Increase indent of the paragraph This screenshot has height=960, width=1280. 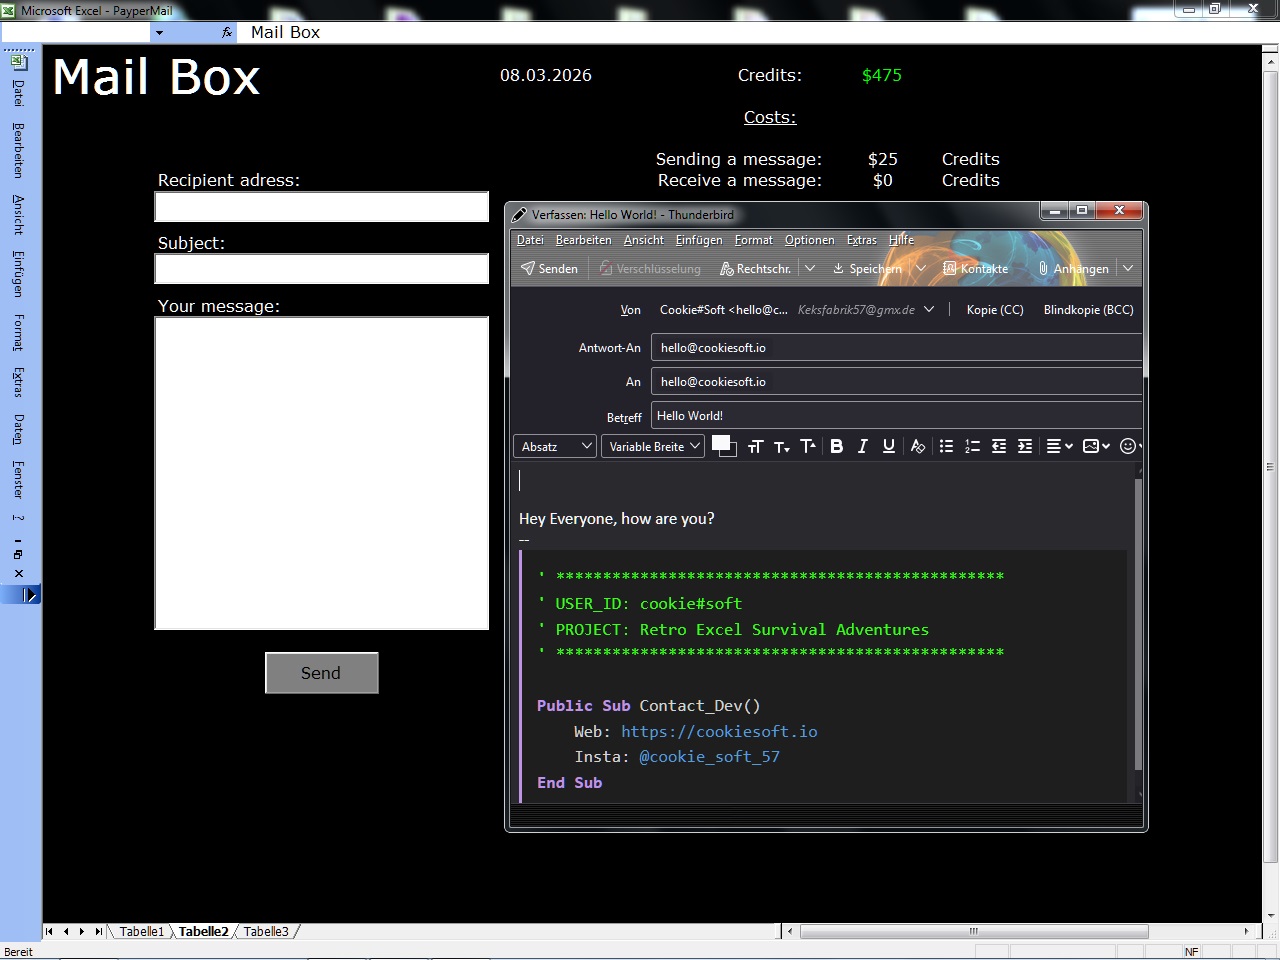coord(1025,447)
